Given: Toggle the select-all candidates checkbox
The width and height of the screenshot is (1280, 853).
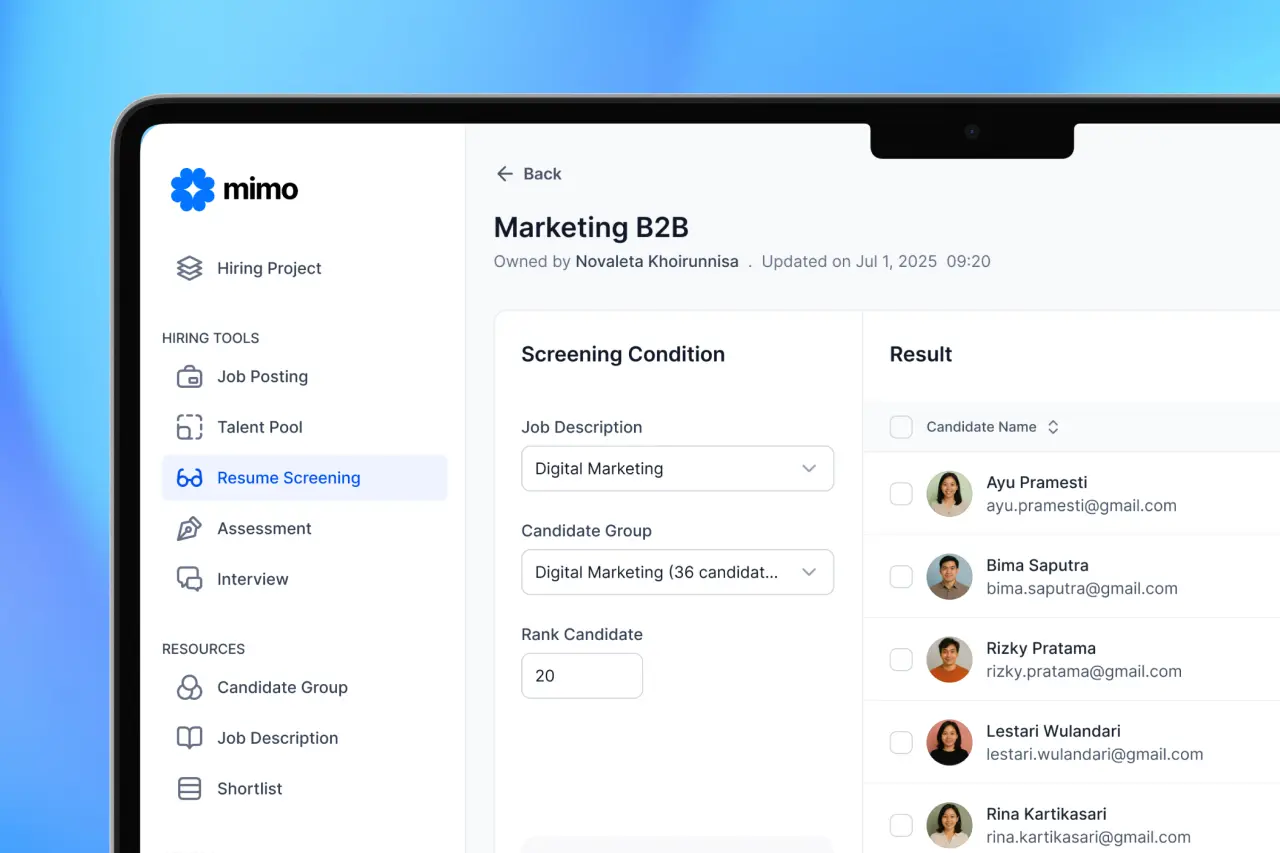Looking at the screenshot, I should [x=901, y=427].
